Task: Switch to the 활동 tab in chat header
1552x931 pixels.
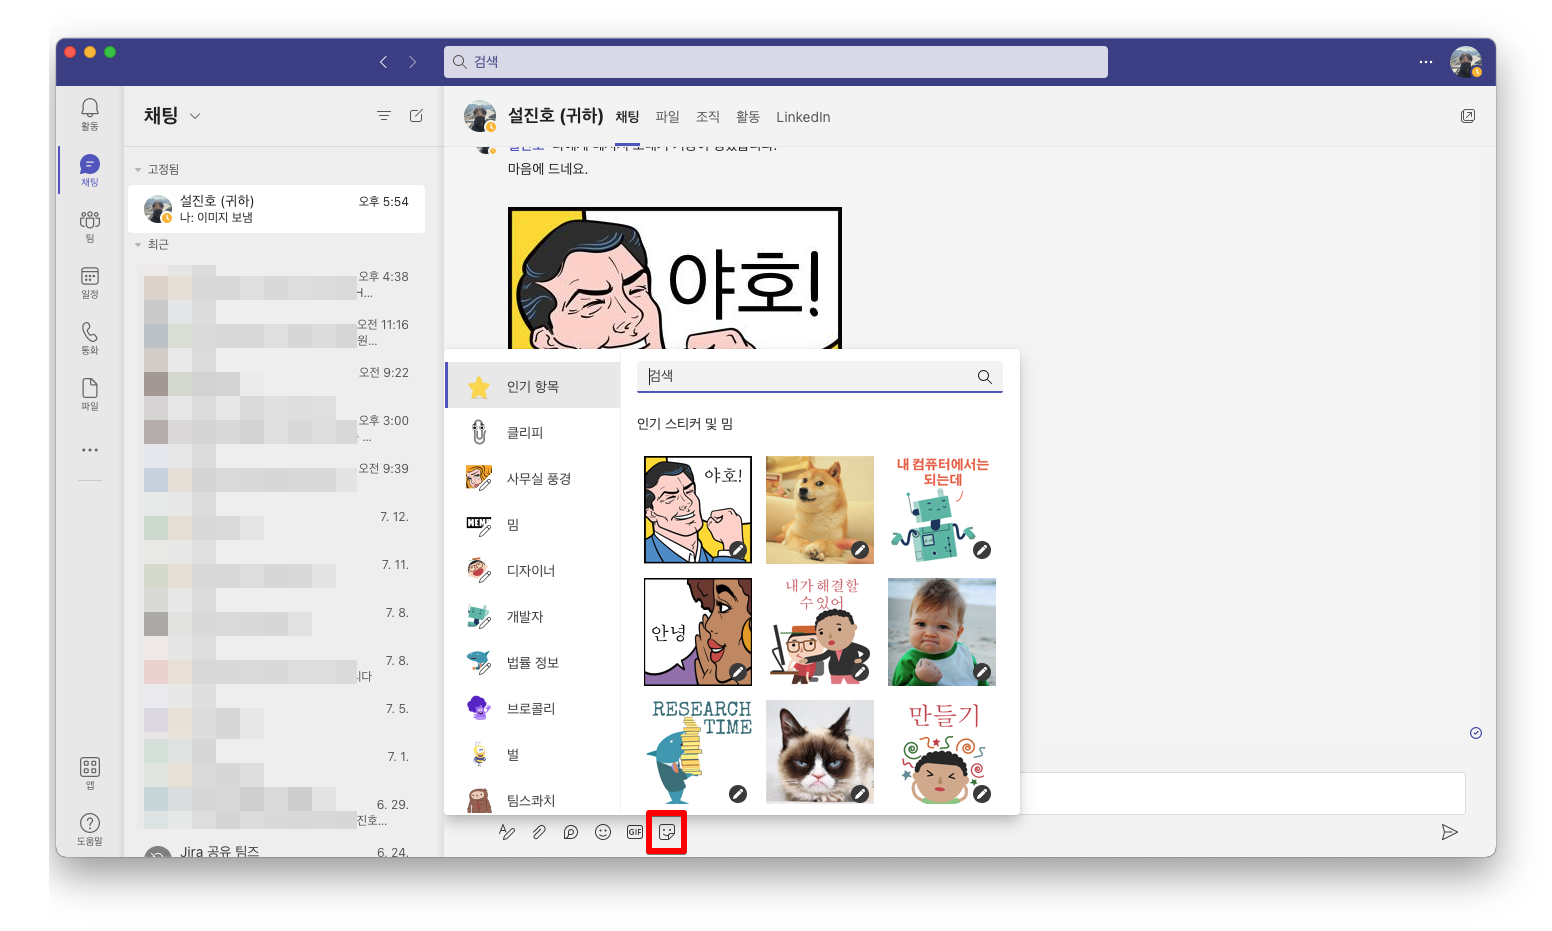Action: tap(748, 117)
